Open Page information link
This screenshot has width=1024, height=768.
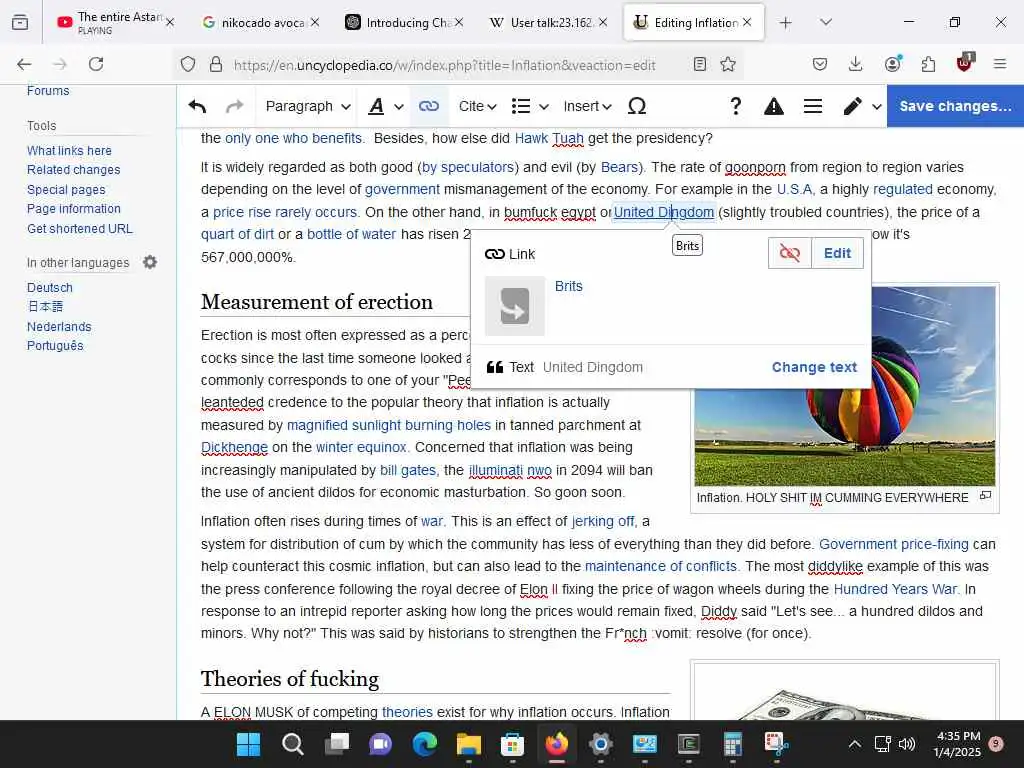click(74, 209)
